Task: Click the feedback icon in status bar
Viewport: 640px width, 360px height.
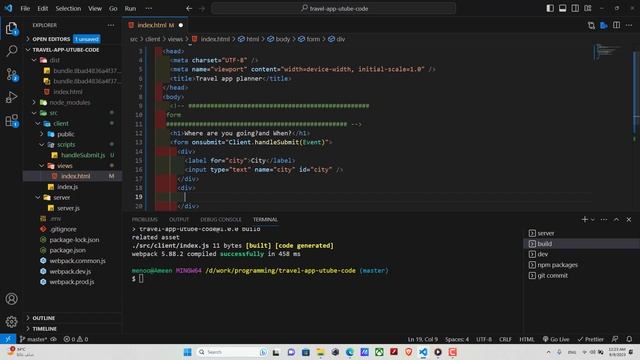Action: 615,339
